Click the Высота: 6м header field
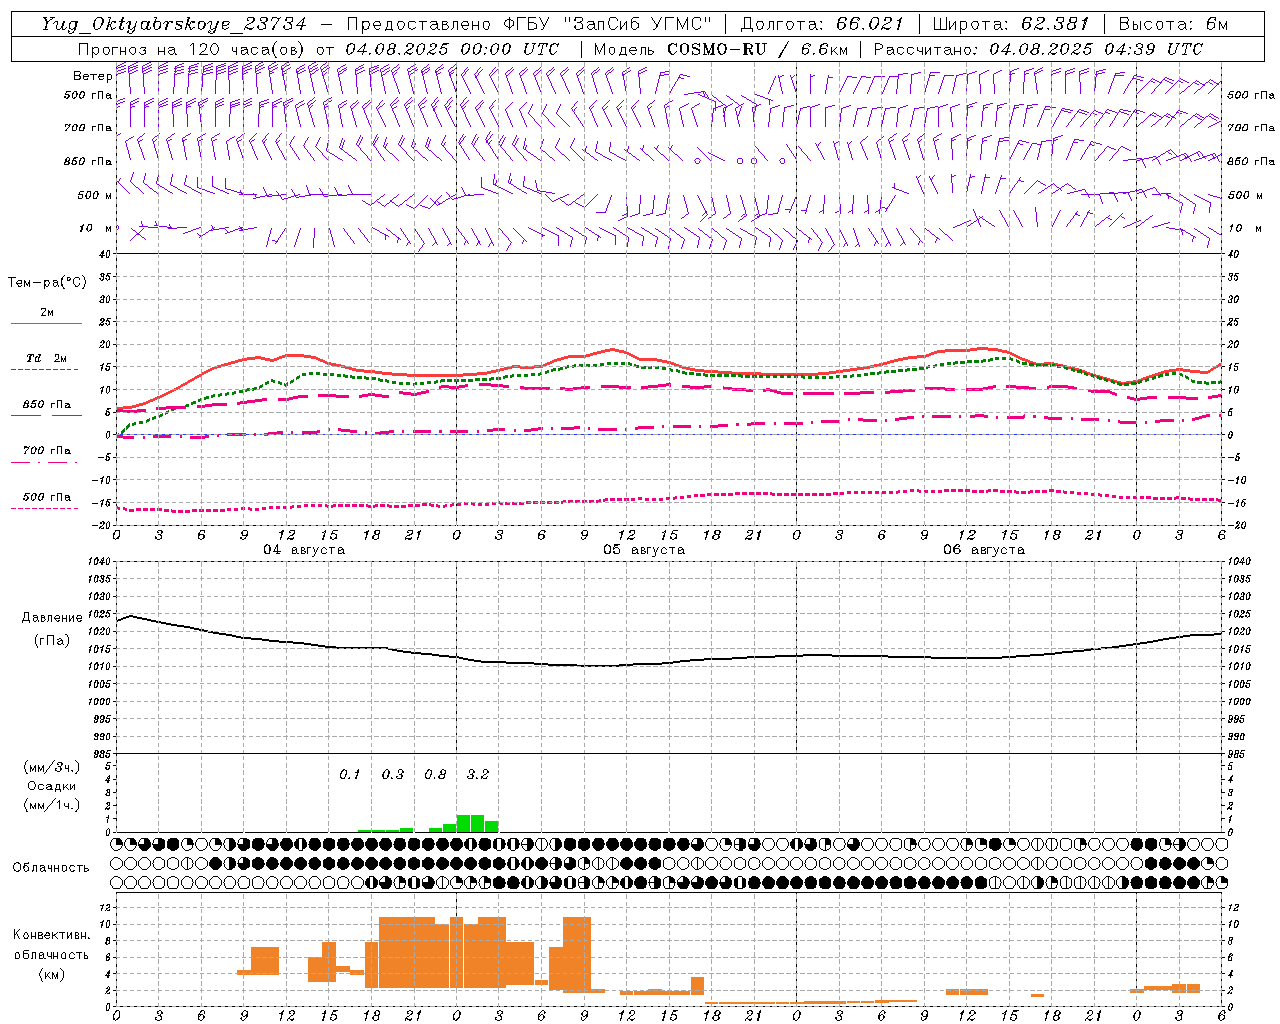1280x1024 pixels. pos(1173,24)
